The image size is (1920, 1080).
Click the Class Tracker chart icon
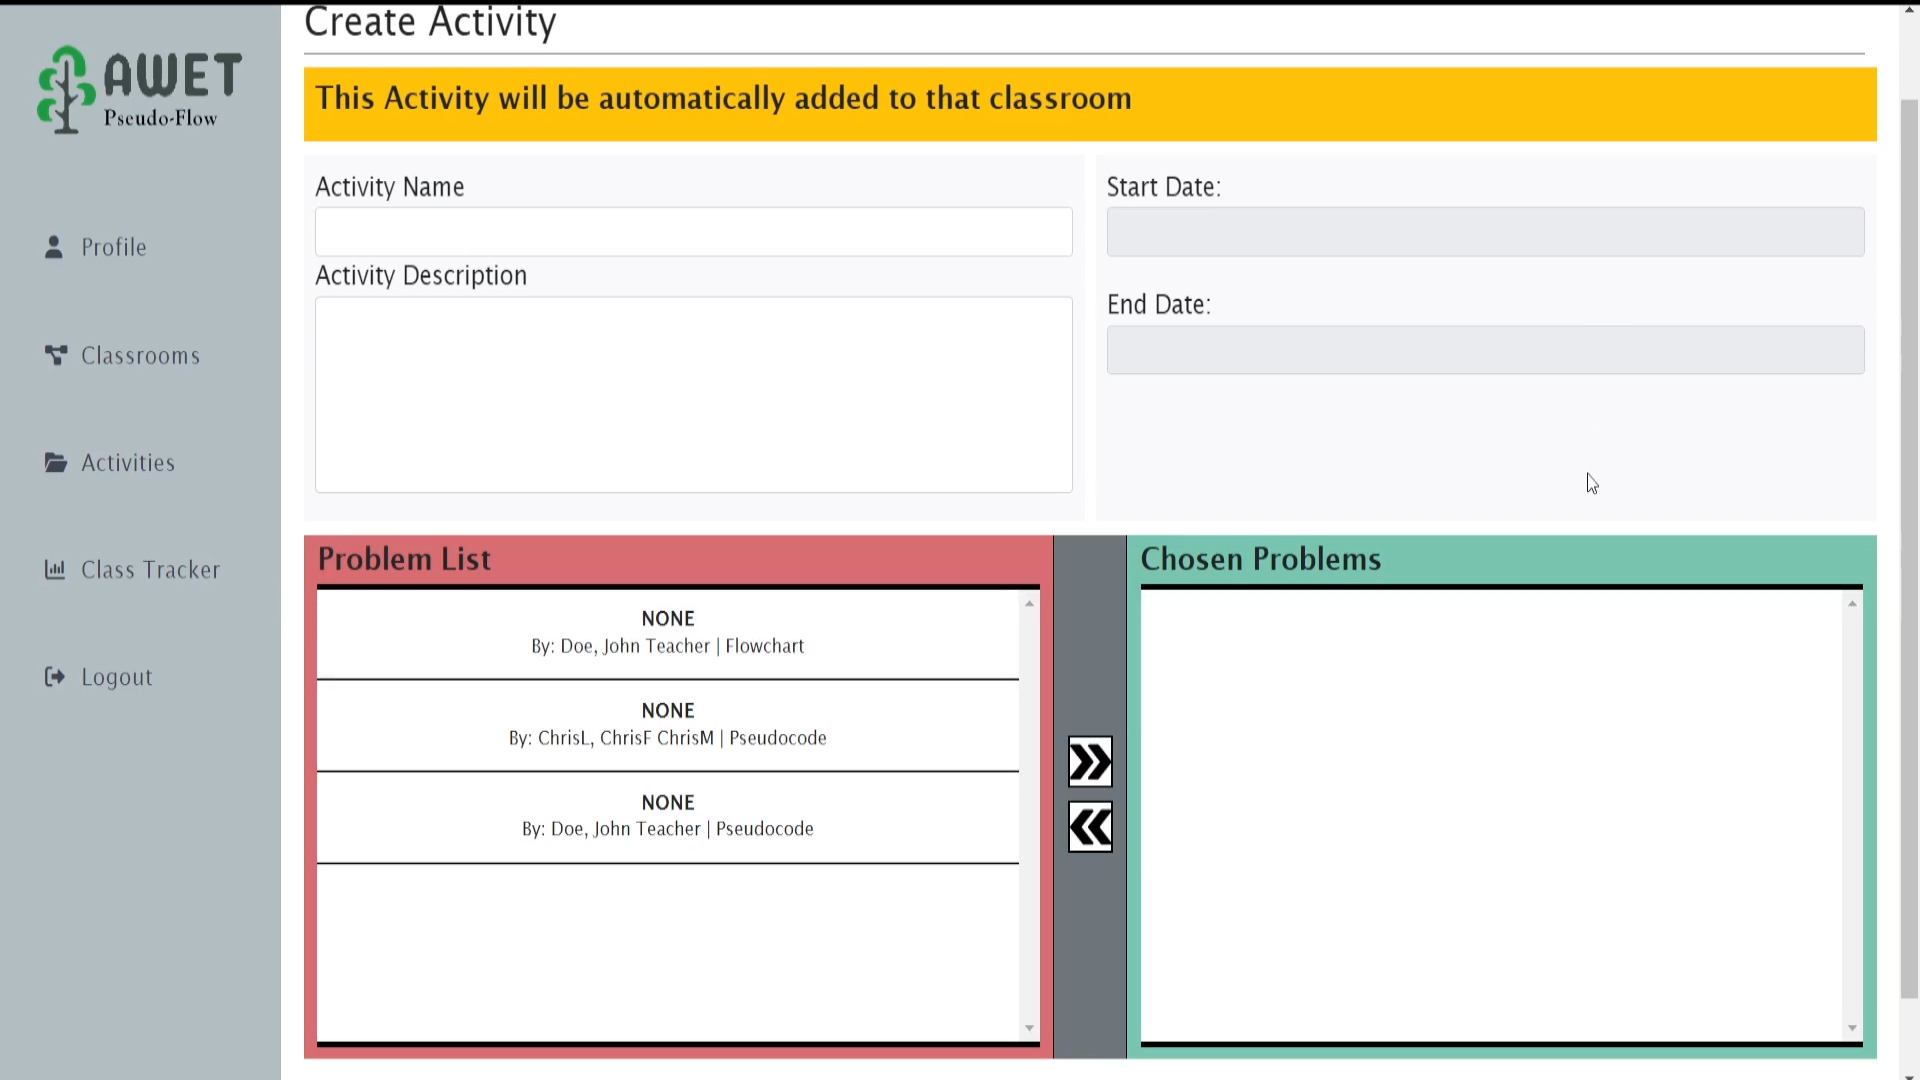pyautogui.click(x=55, y=569)
